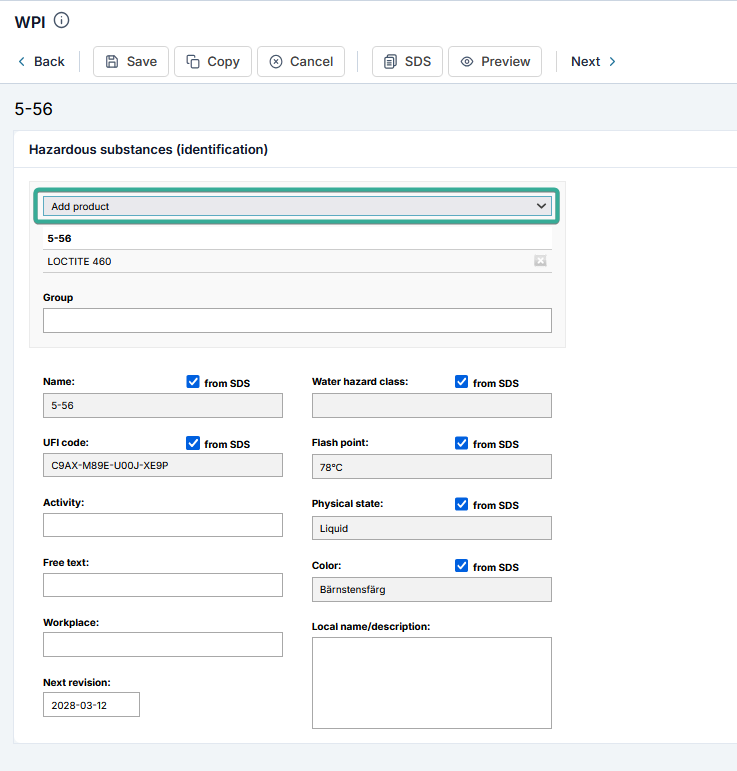Select the 5-56 product row

pyautogui.click(x=297, y=238)
